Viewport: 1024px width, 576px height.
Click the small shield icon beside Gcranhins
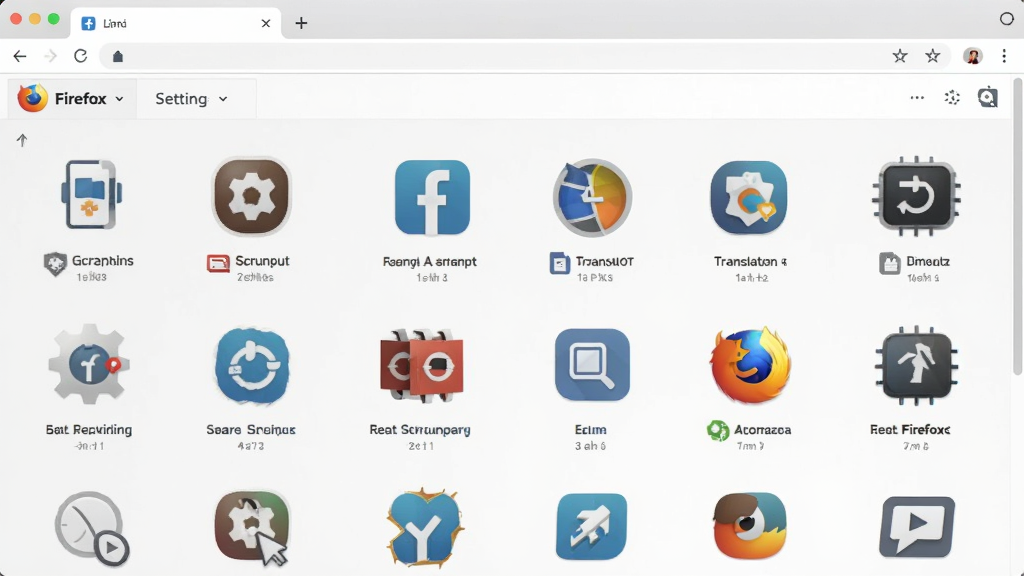pos(55,264)
